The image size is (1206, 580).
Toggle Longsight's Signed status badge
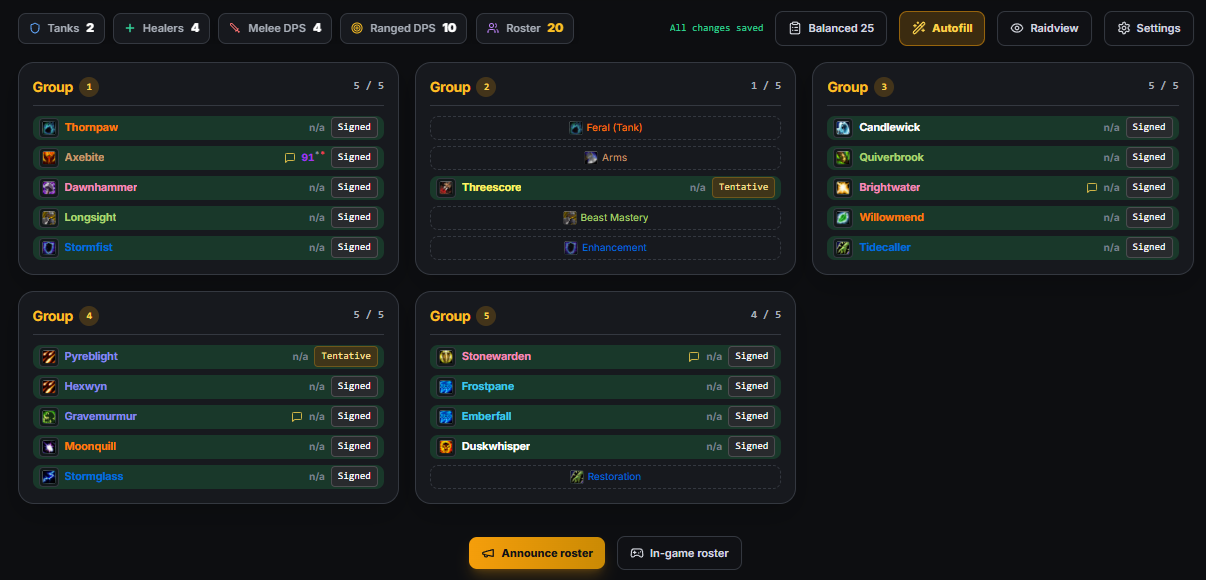(354, 218)
